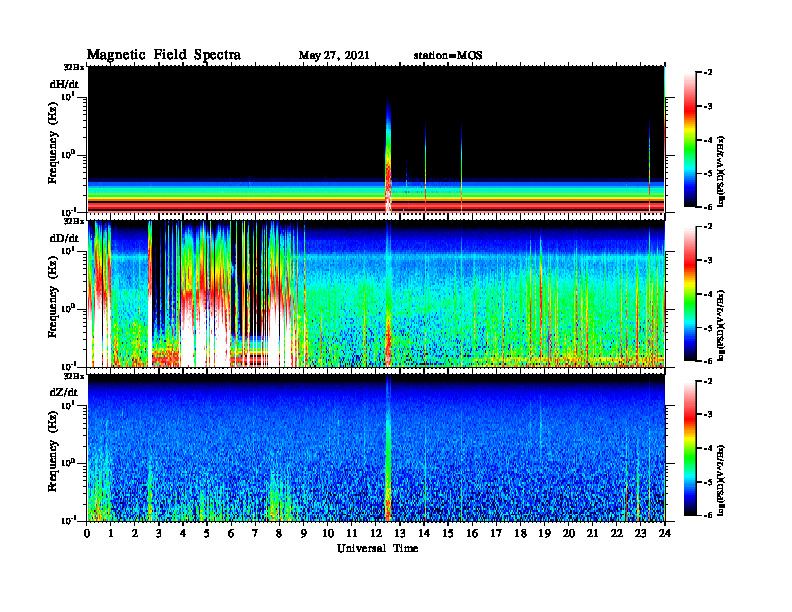Viewport: 792px width, 612px height.
Task: Click the hour "13" tick label on time axis
Action: (400, 534)
